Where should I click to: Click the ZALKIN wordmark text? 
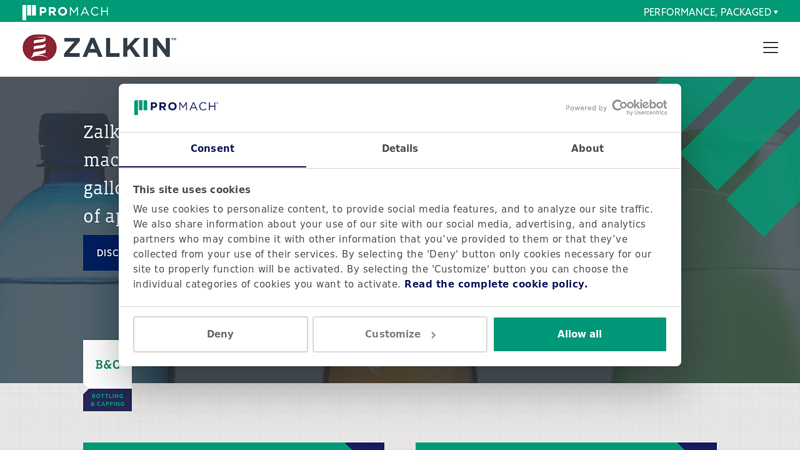click(x=119, y=48)
